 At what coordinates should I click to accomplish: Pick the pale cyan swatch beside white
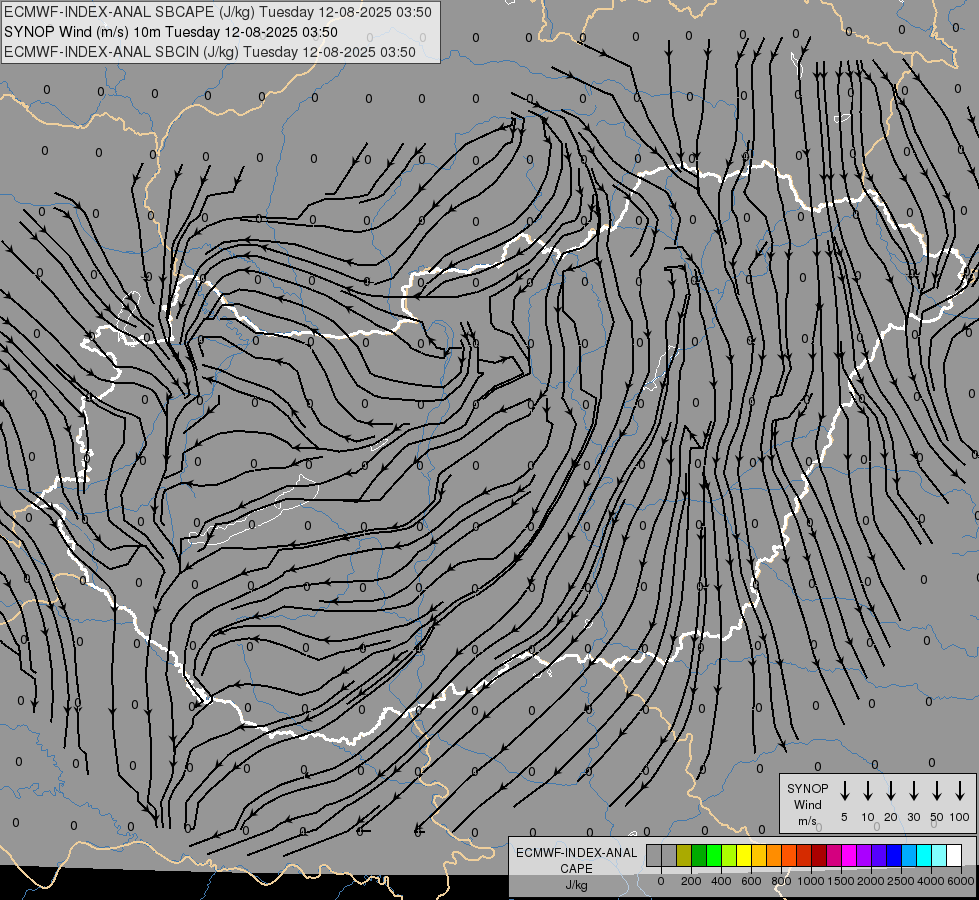tap(940, 855)
